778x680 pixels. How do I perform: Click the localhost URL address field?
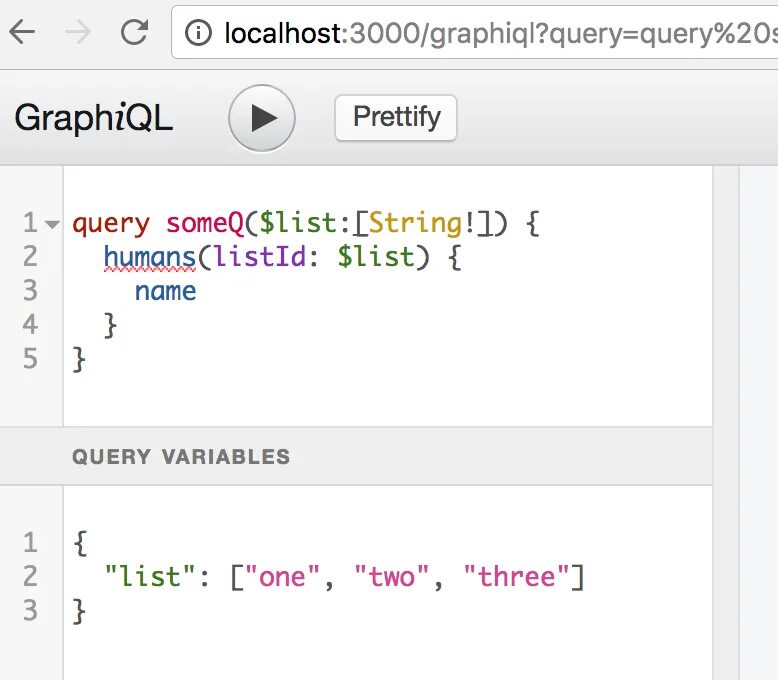click(x=474, y=32)
